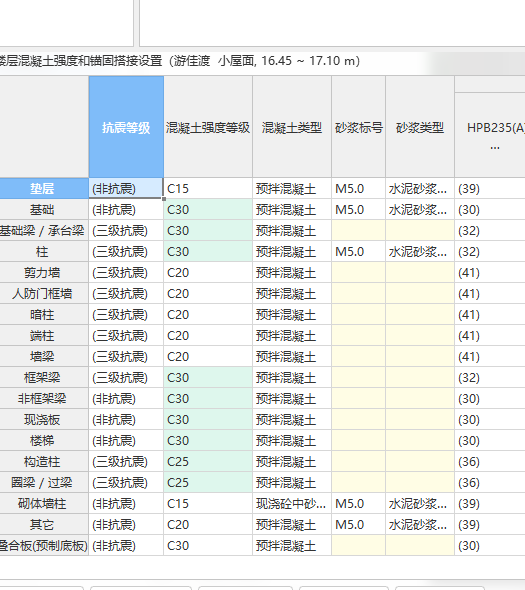Click the 混凝土类型 column header
This screenshot has width=525, height=590.
coord(292,127)
